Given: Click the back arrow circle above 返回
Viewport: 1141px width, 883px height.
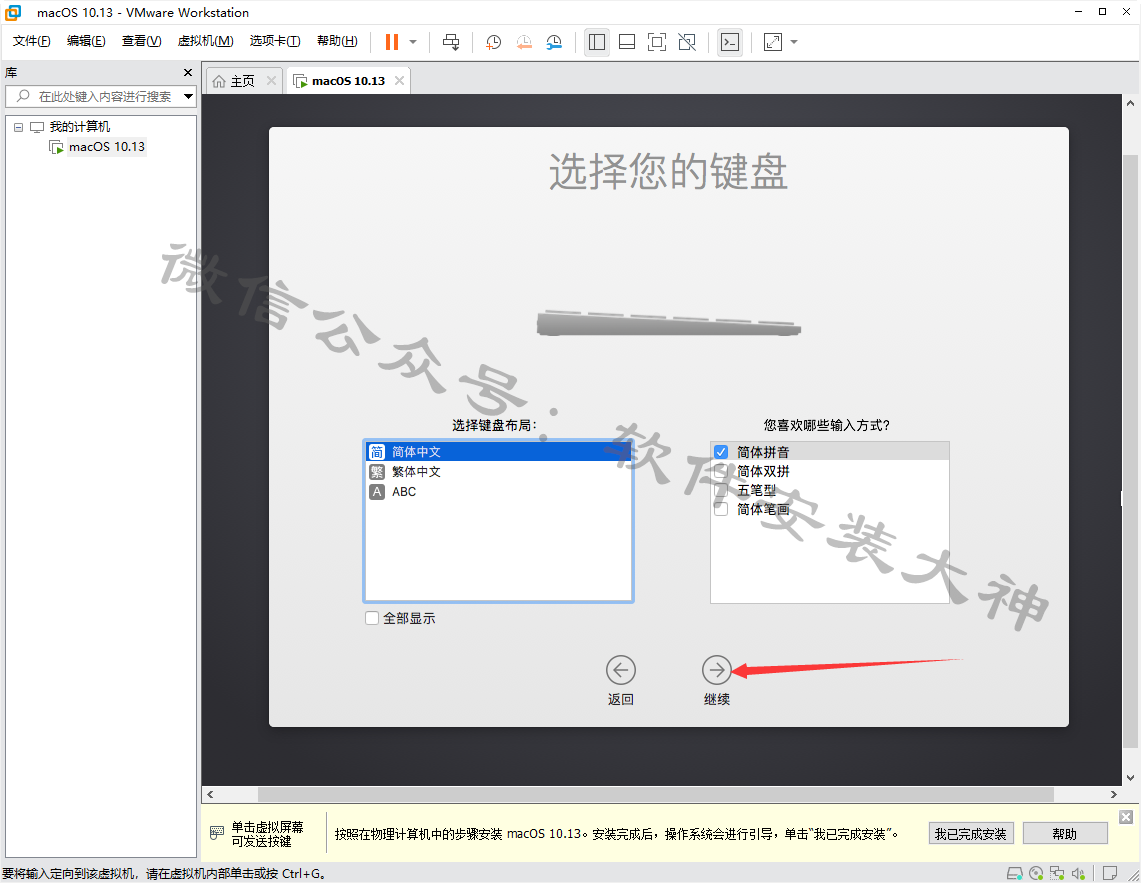Looking at the screenshot, I should [621, 670].
